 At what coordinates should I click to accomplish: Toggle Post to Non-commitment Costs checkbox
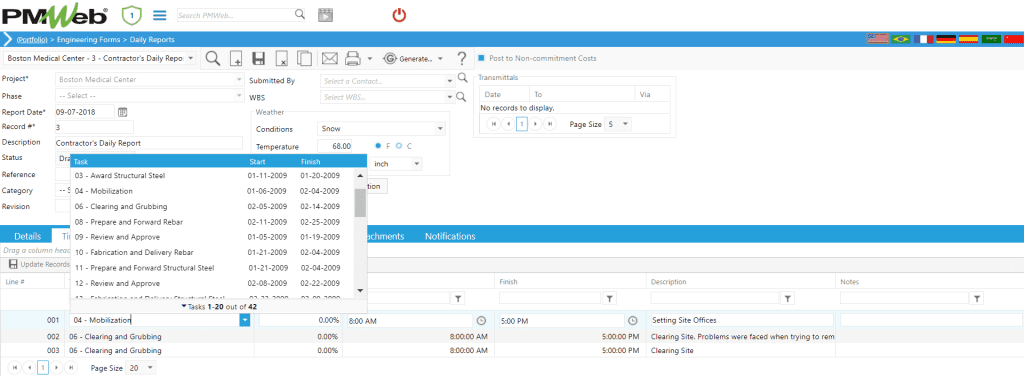coord(481,58)
